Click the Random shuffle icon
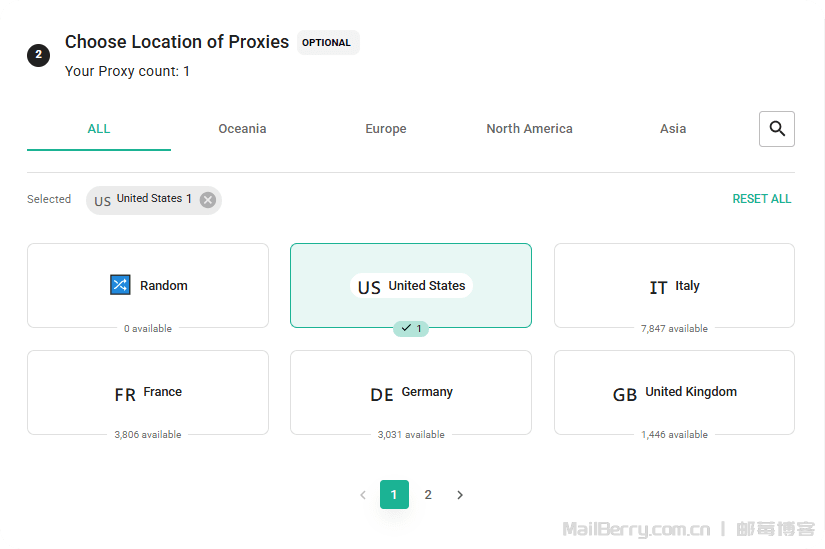825x549 pixels. point(120,285)
